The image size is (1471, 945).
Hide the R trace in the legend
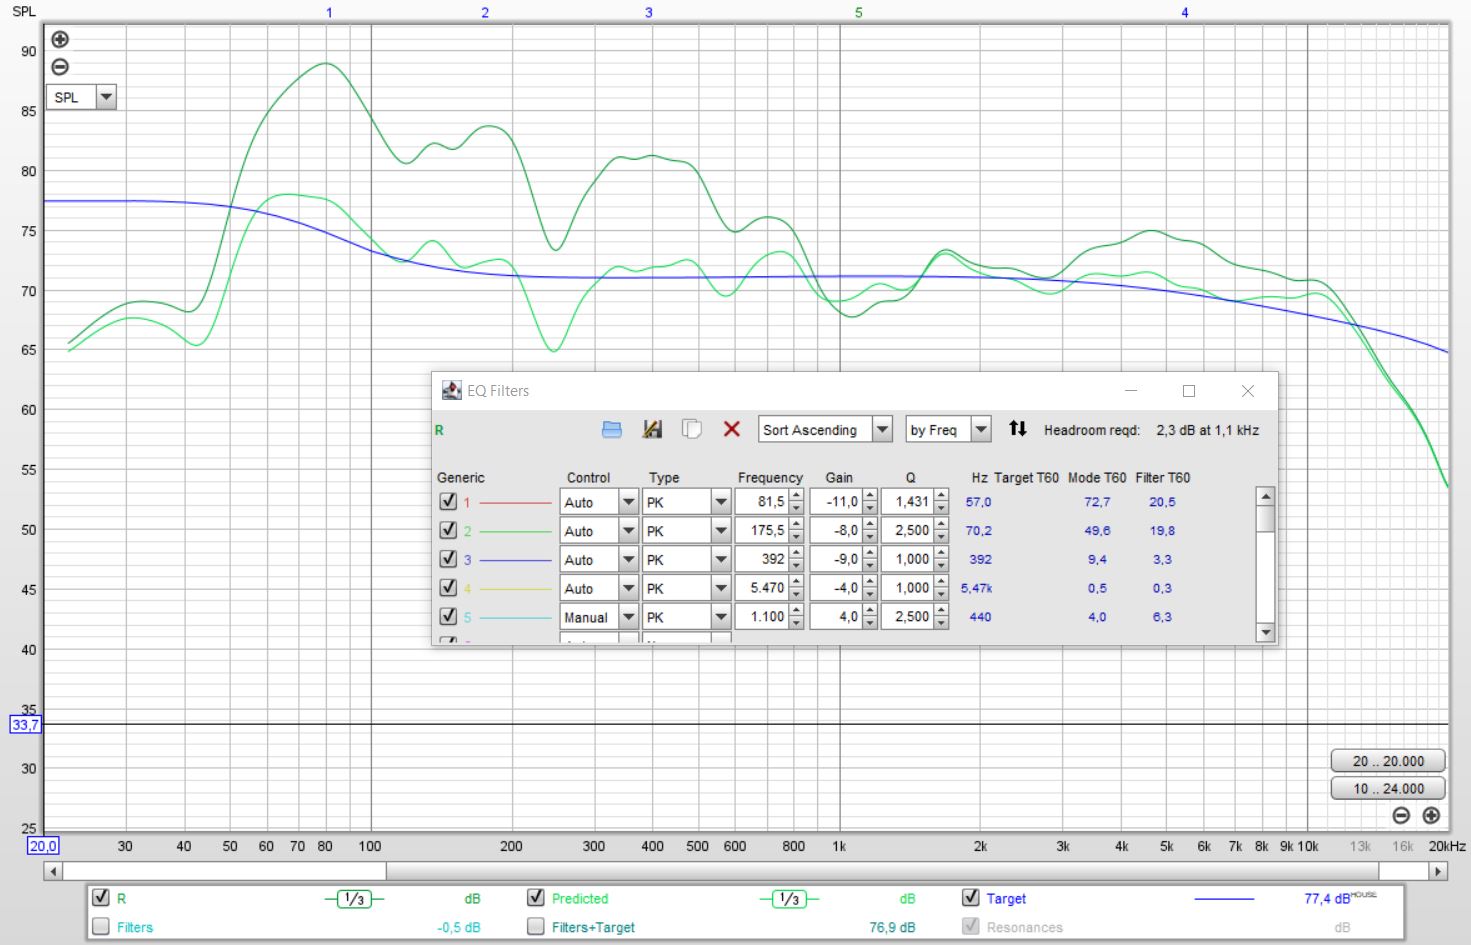[100, 897]
